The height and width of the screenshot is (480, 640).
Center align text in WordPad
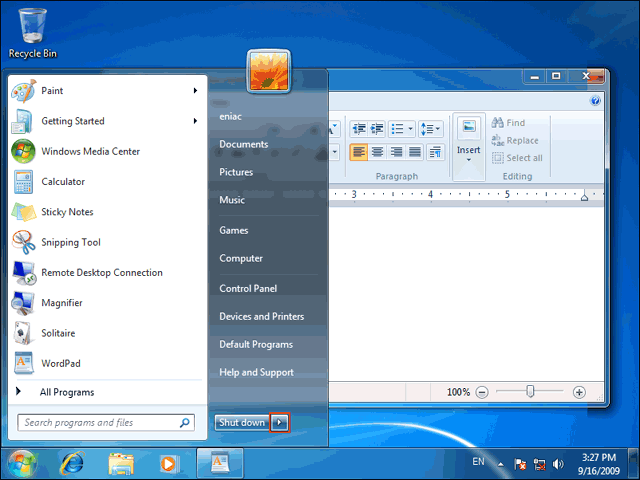click(x=378, y=152)
